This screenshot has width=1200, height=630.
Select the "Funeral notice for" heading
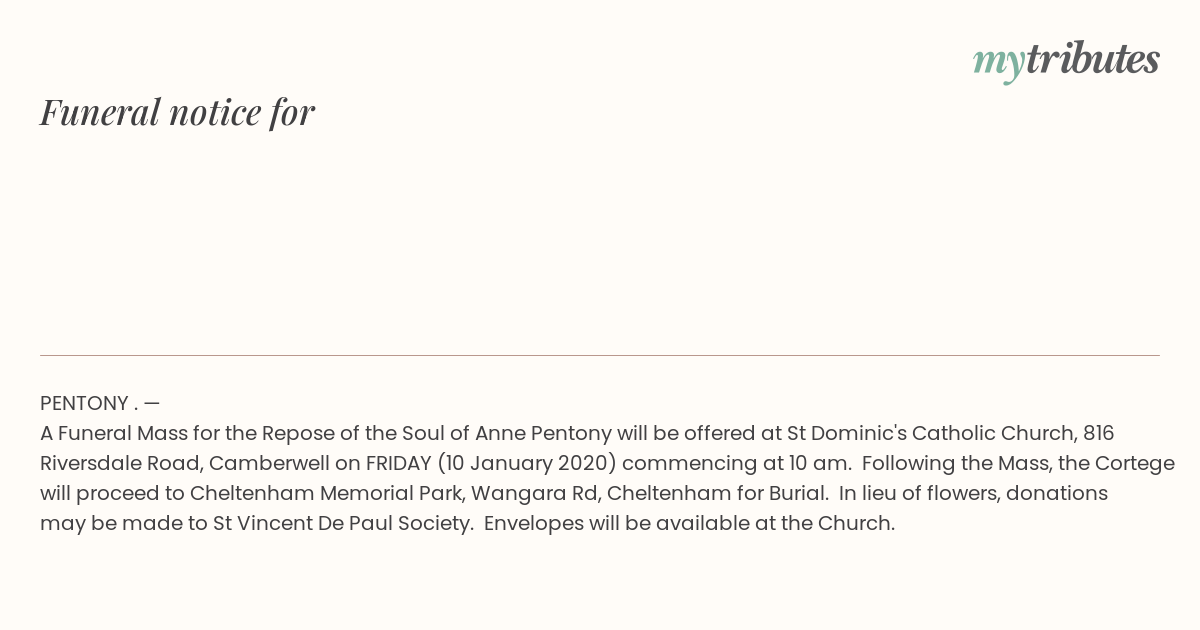tap(177, 112)
